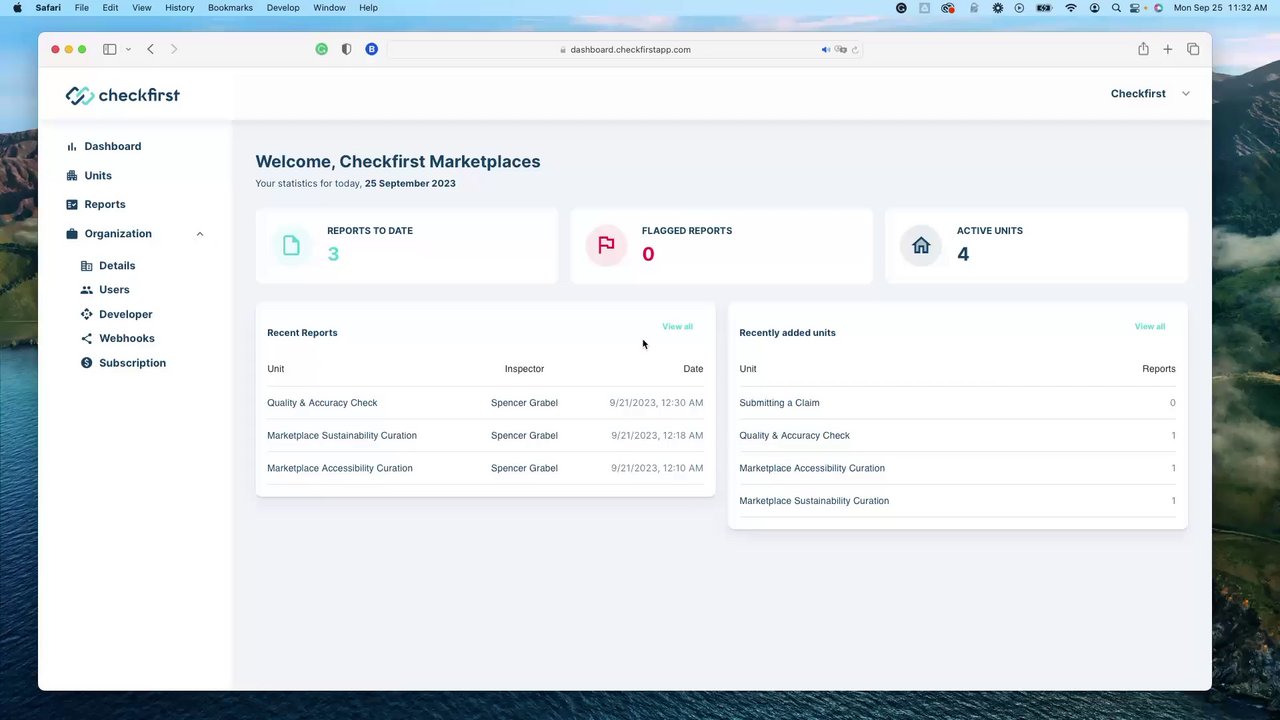Screen dimensions: 1280x720
Task: Click the Grammarly extension icon in Safari toolbar
Action: (322, 49)
